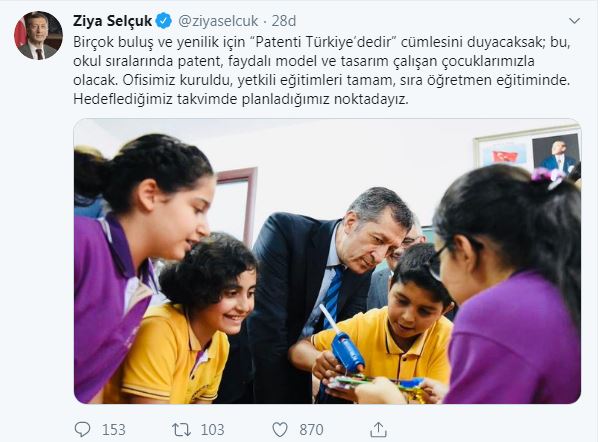Open the share upload-arrow icon
This screenshot has height=442, width=600.
click(378, 429)
